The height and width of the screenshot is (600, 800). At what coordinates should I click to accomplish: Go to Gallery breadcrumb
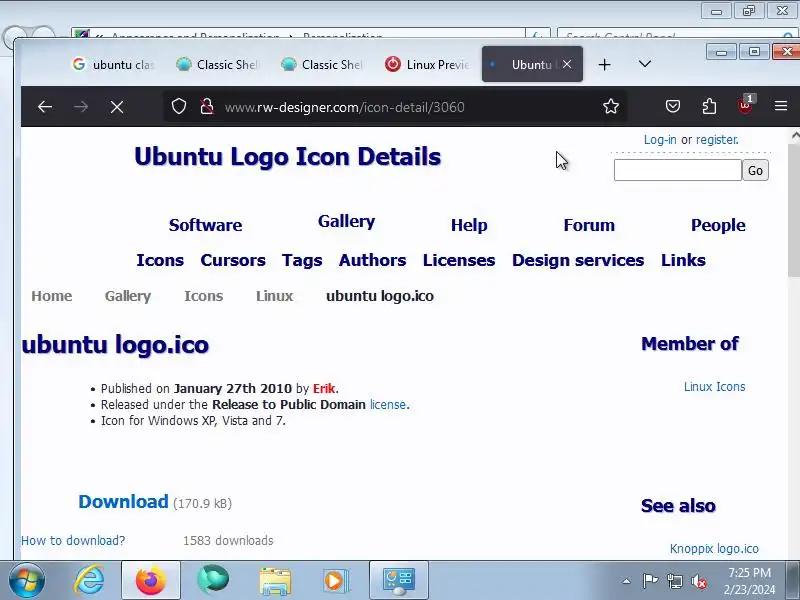(x=128, y=296)
